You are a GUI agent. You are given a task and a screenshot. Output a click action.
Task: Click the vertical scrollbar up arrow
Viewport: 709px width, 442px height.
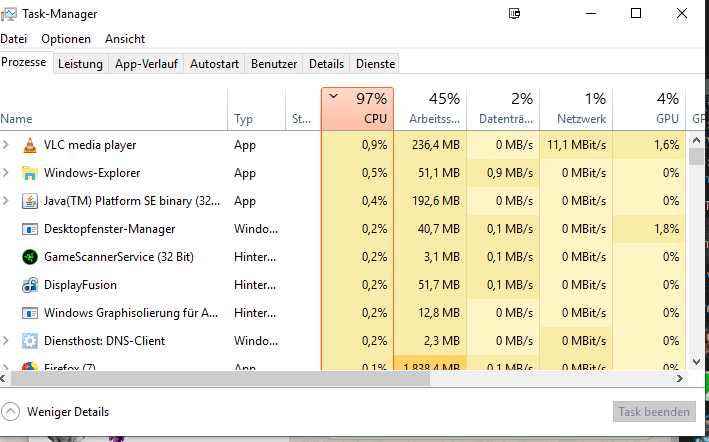coord(696,140)
